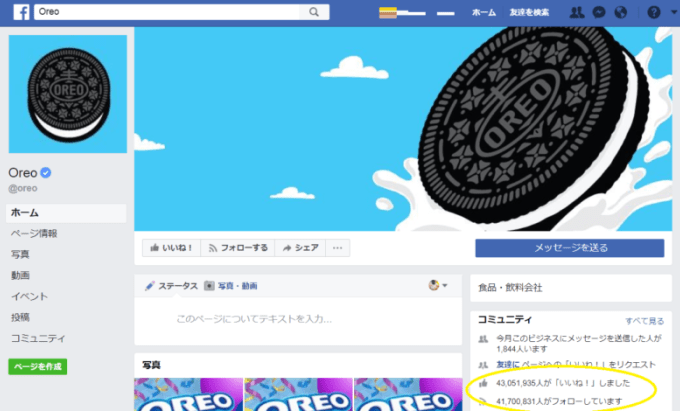Screen dimensions: 680x411
Task: Open the third Oreo photo thumbnail
Action: click(408, 395)
